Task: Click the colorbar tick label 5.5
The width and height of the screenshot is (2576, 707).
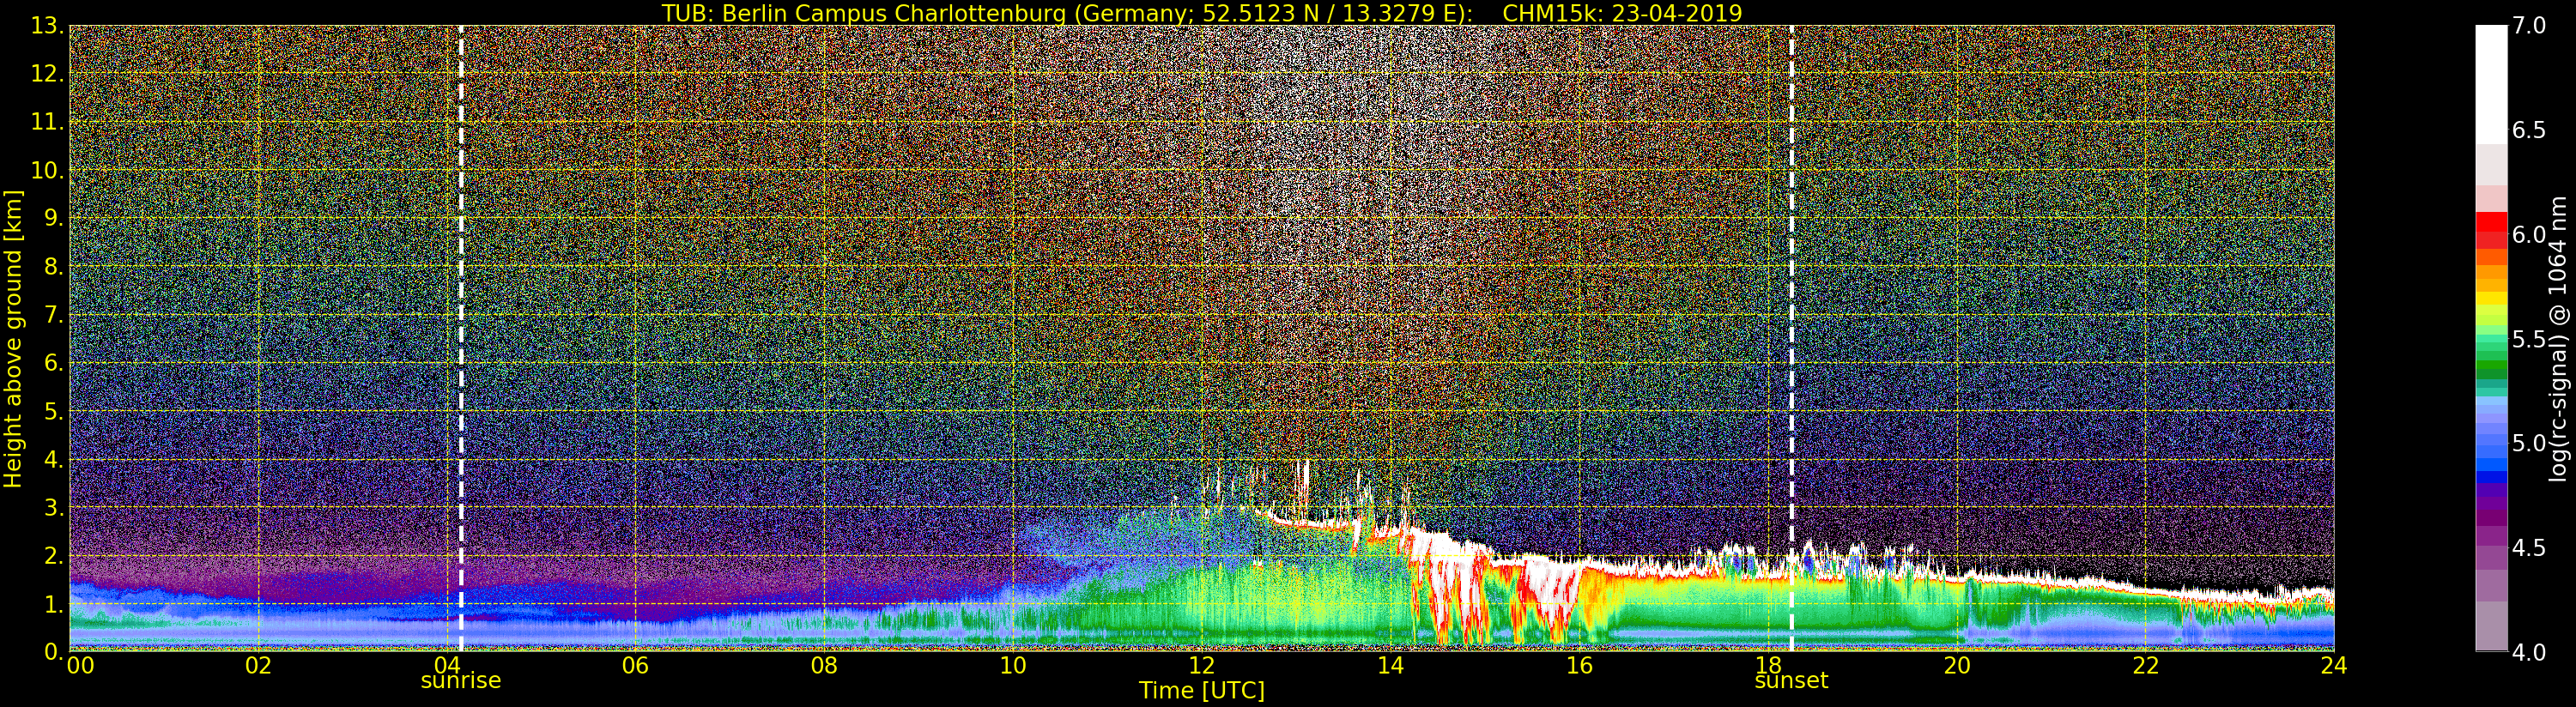Action: point(2529,340)
